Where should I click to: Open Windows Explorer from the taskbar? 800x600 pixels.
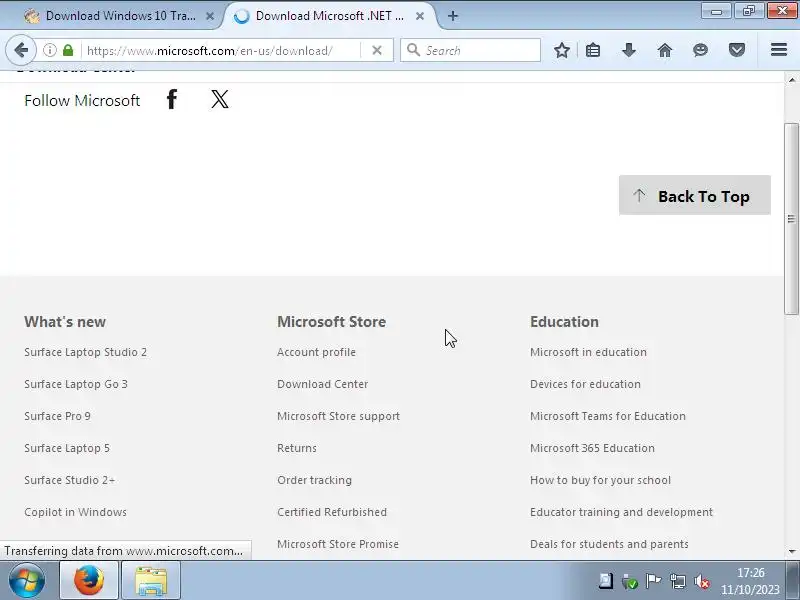pyautogui.click(x=151, y=581)
